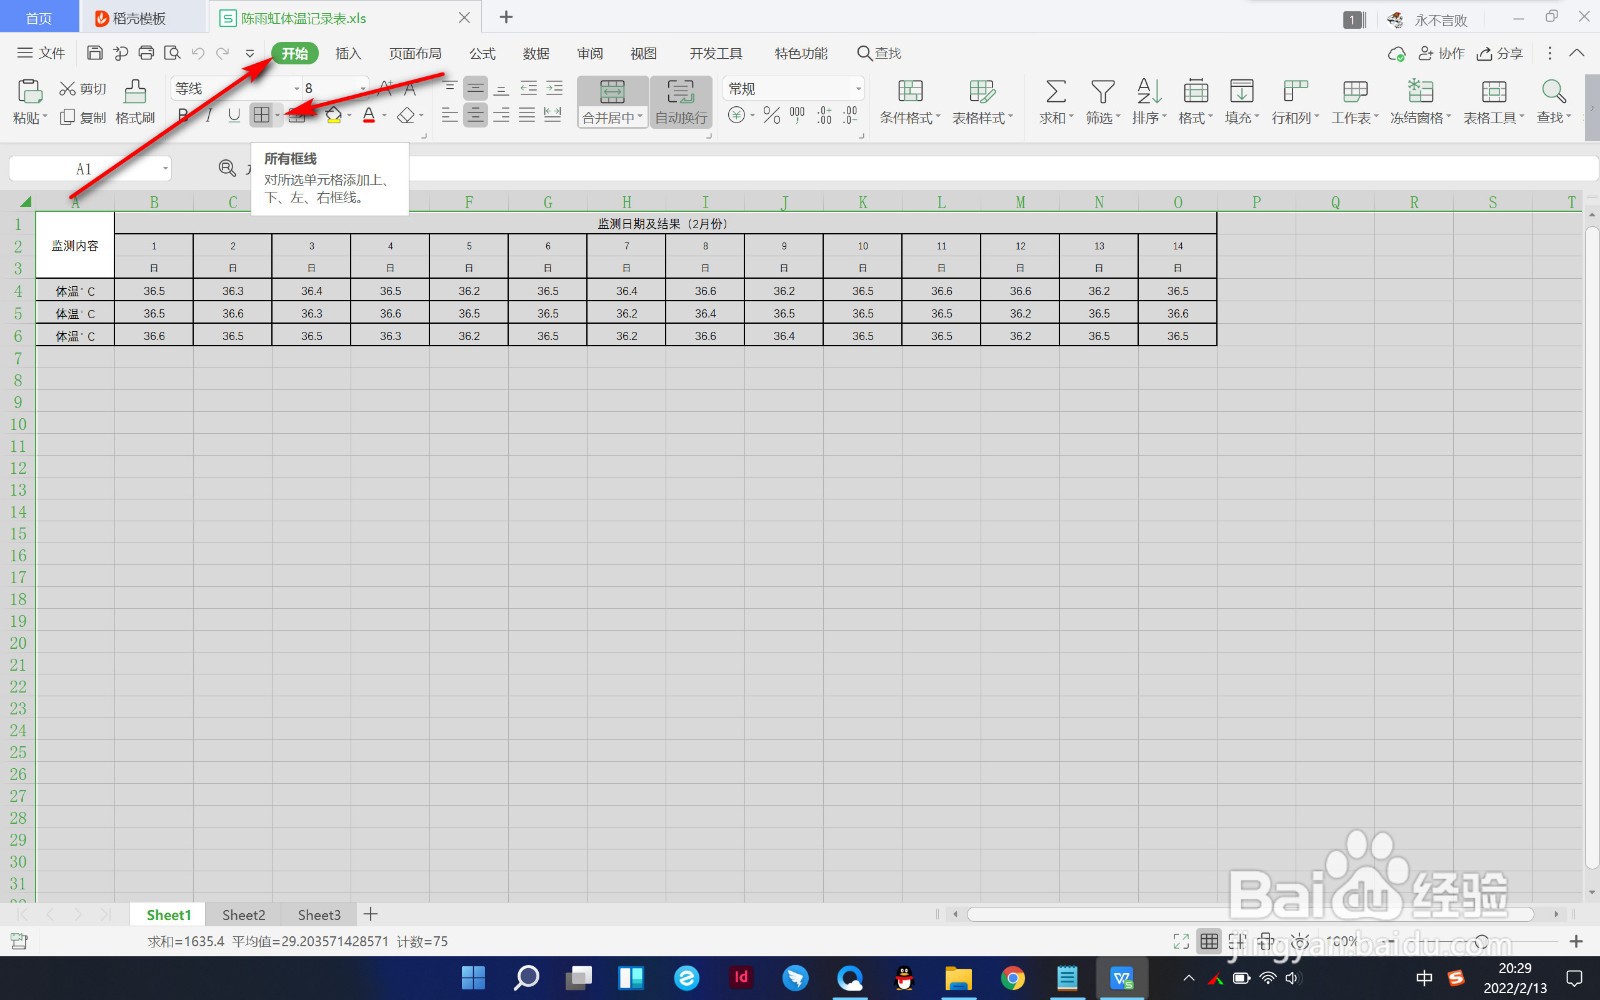This screenshot has height=1000, width=1600.
Task: Click the Name Box showing A1
Action: coord(83,169)
